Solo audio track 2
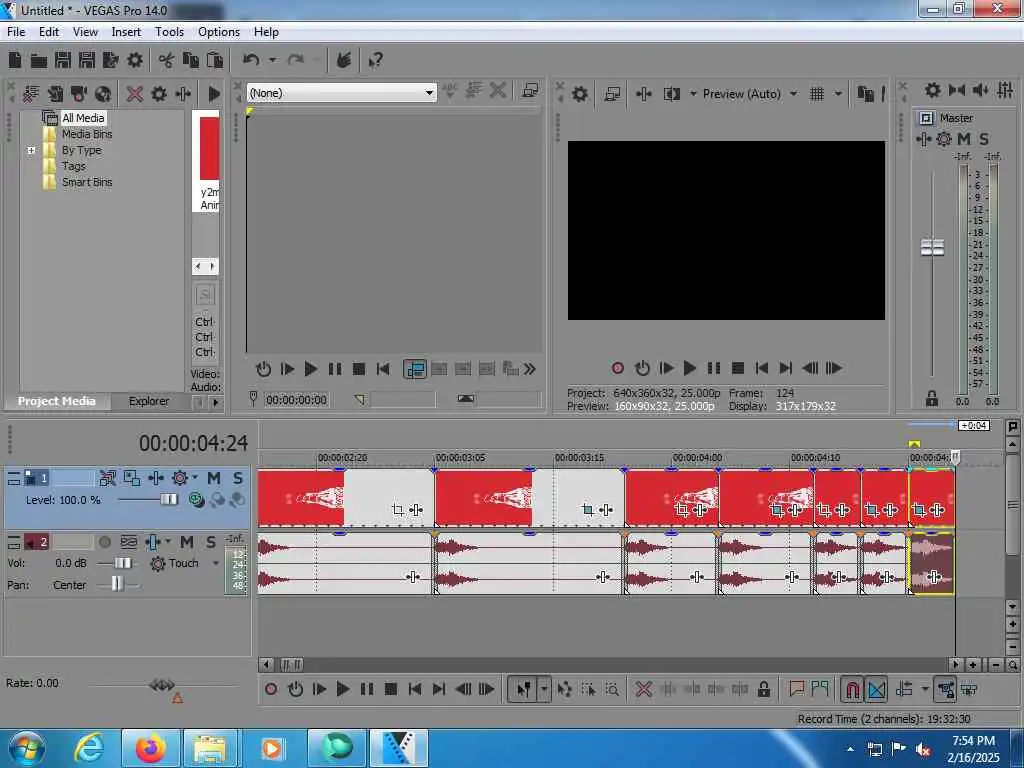The image size is (1024, 768). tap(210, 542)
